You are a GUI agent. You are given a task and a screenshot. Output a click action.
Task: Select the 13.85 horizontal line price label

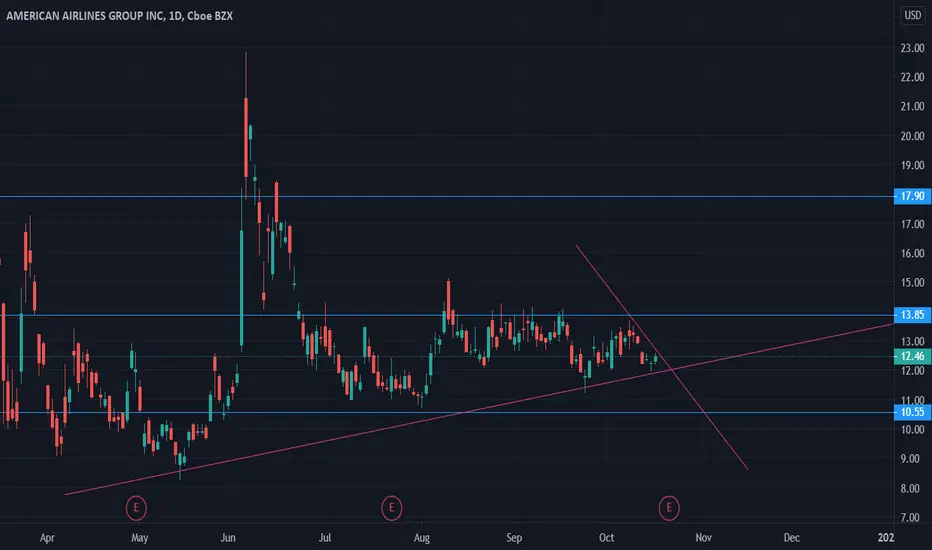coord(912,315)
